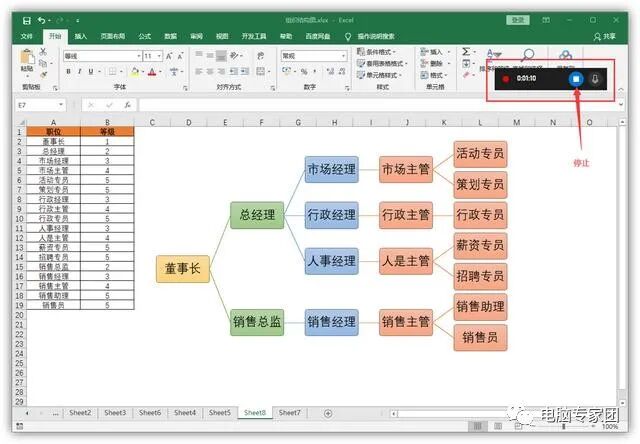Click the insert function fx icon
This screenshot has height=444, width=640.
click(128, 105)
